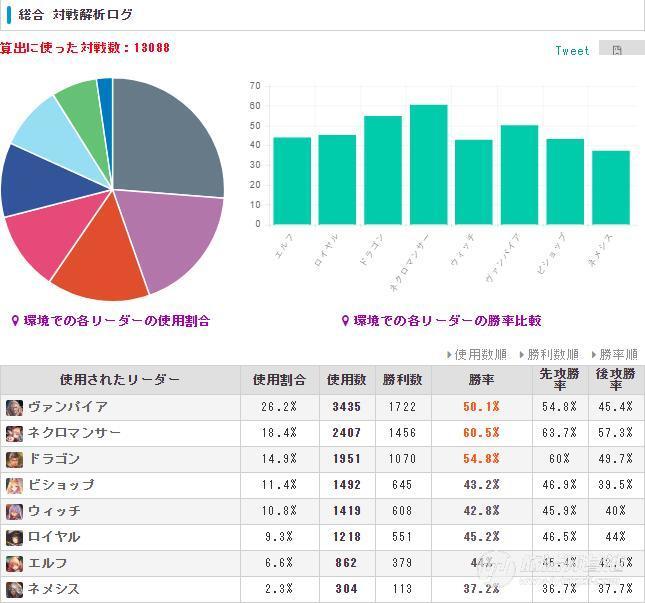Screen dimensions: 645x603
Task: Sort table by 勝利数順
Action: click(550, 354)
